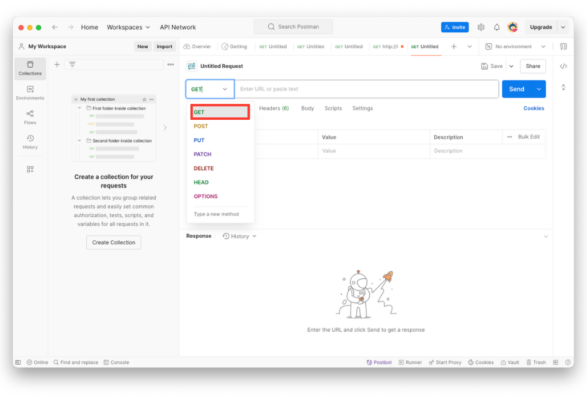Switch to the Scripts tab

pyautogui.click(x=333, y=108)
